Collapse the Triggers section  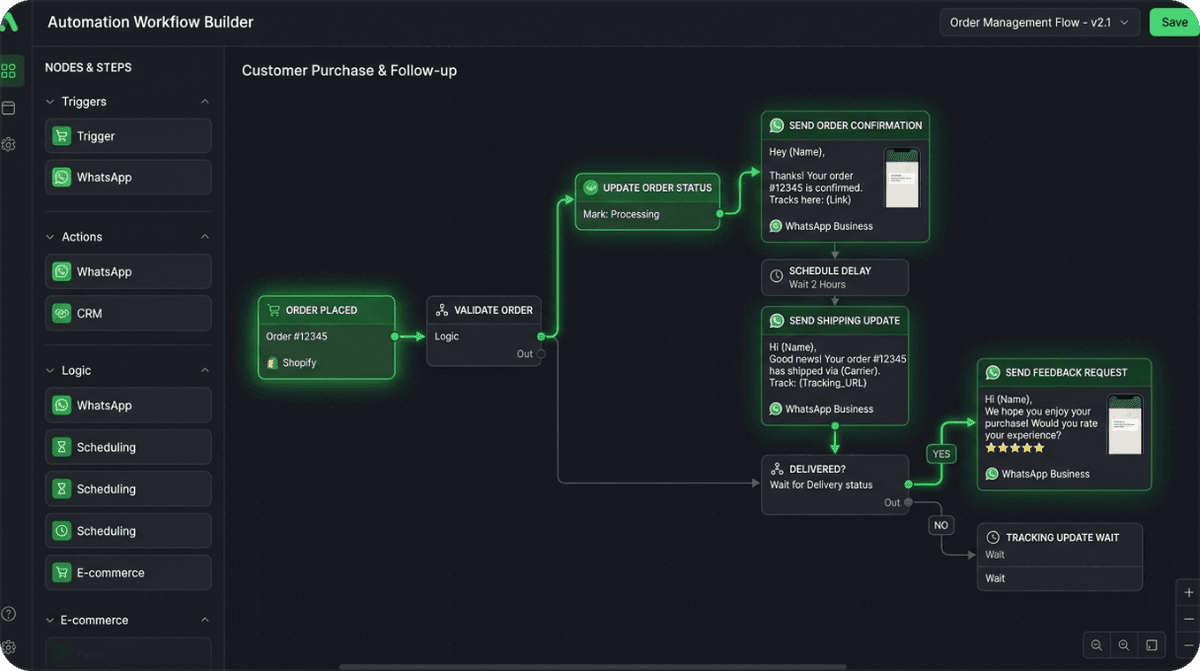point(205,102)
